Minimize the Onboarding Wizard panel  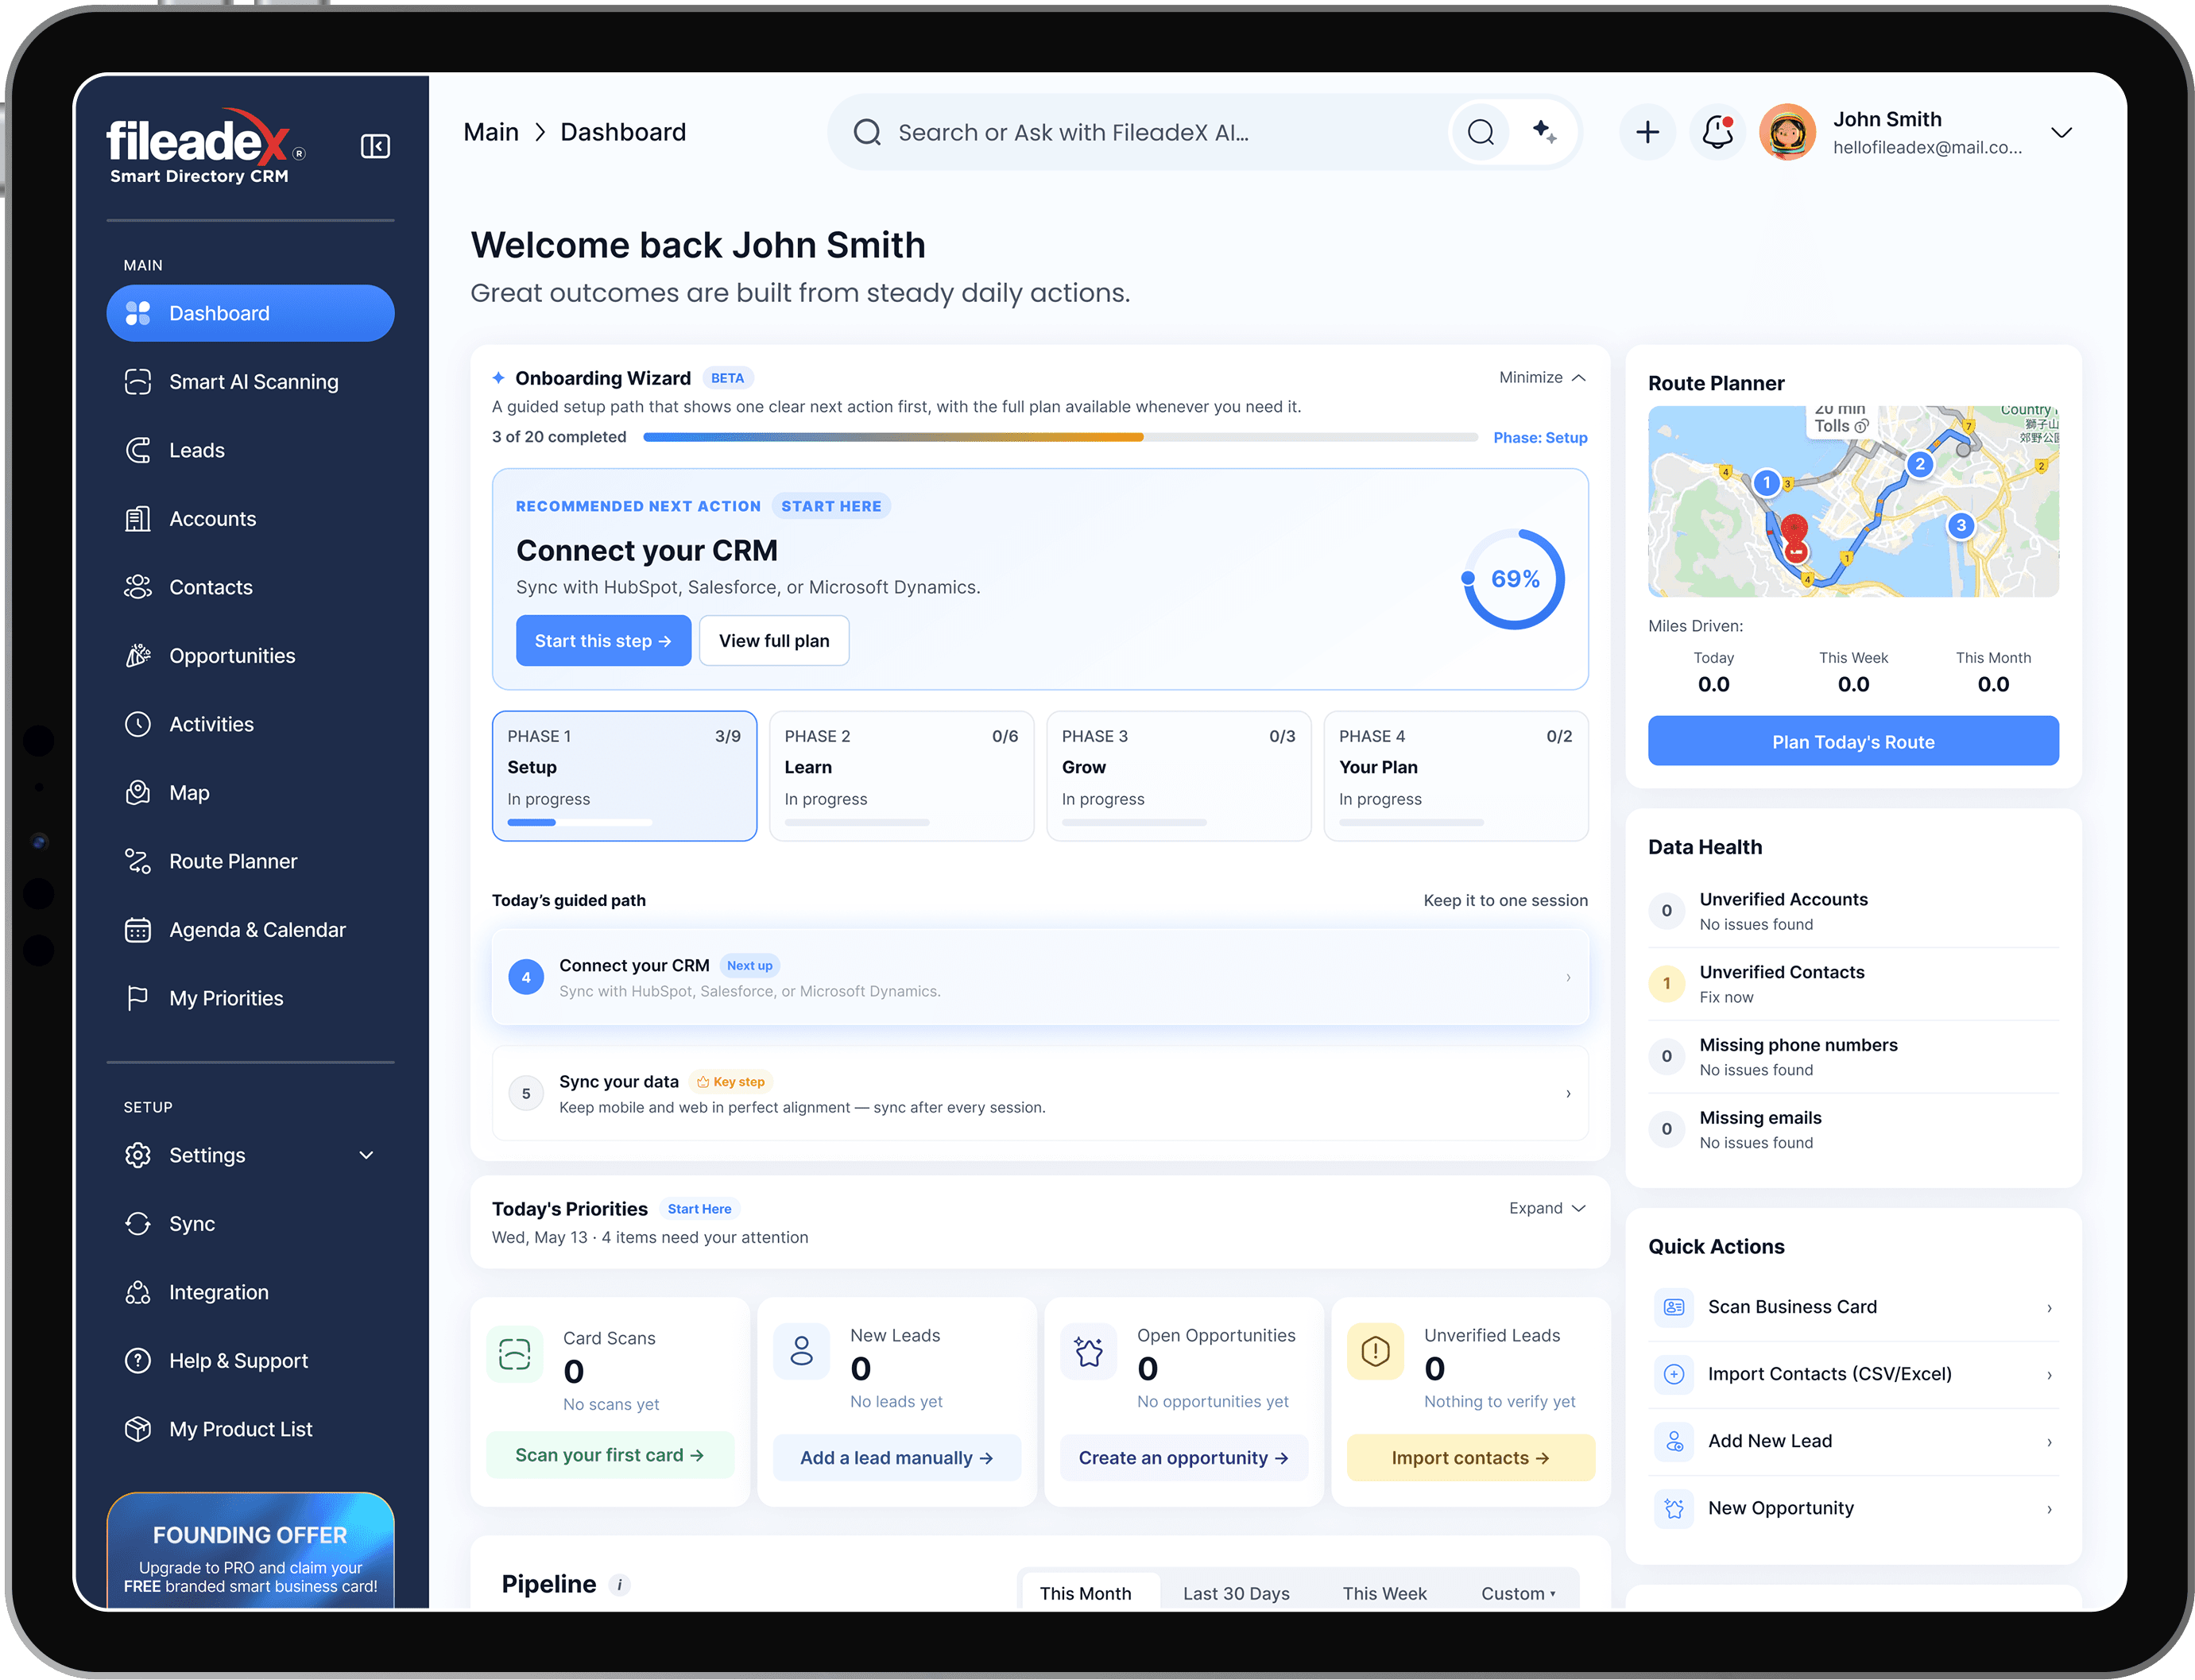click(1542, 377)
